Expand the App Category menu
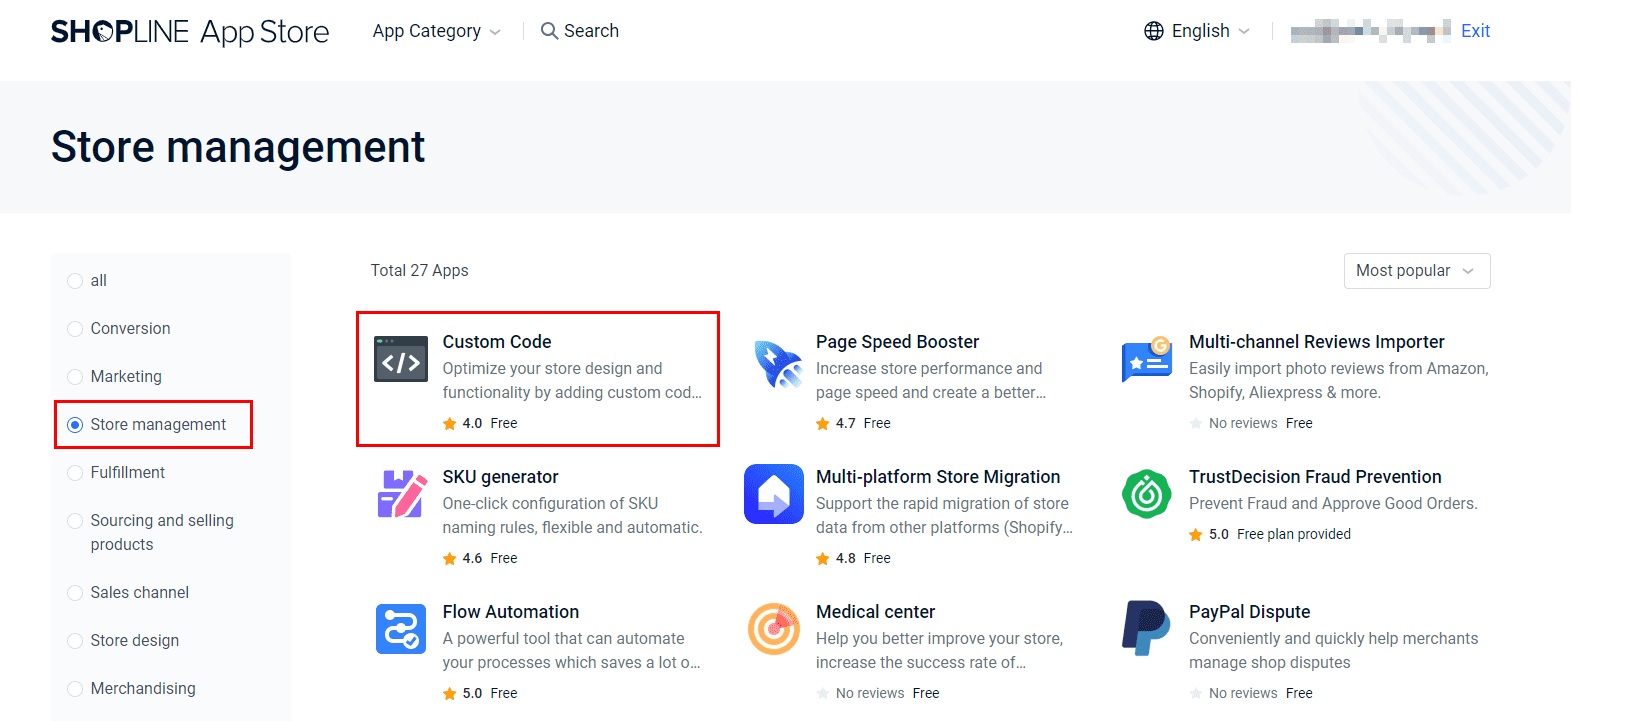1647x721 pixels. point(437,31)
